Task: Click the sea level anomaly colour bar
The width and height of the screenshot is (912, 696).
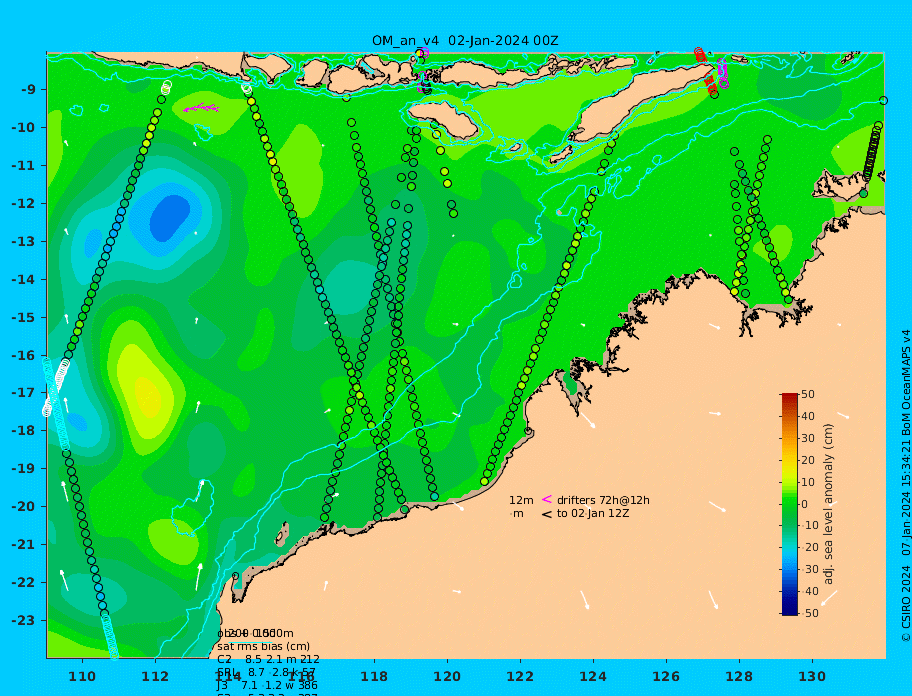Action: [789, 504]
